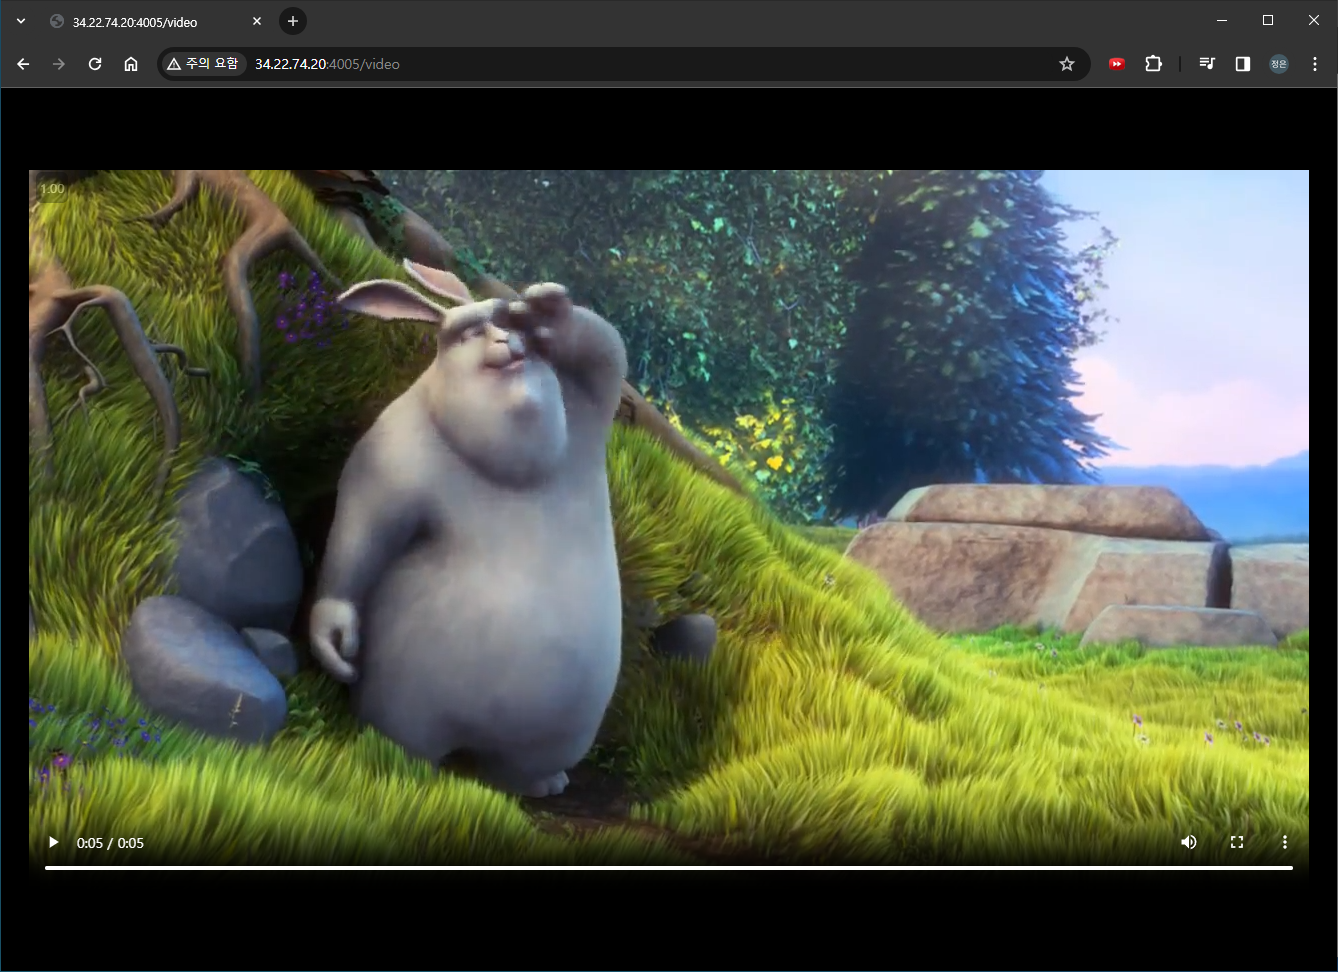
Task: Click the security warning chip 주의 요함
Action: [204, 64]
